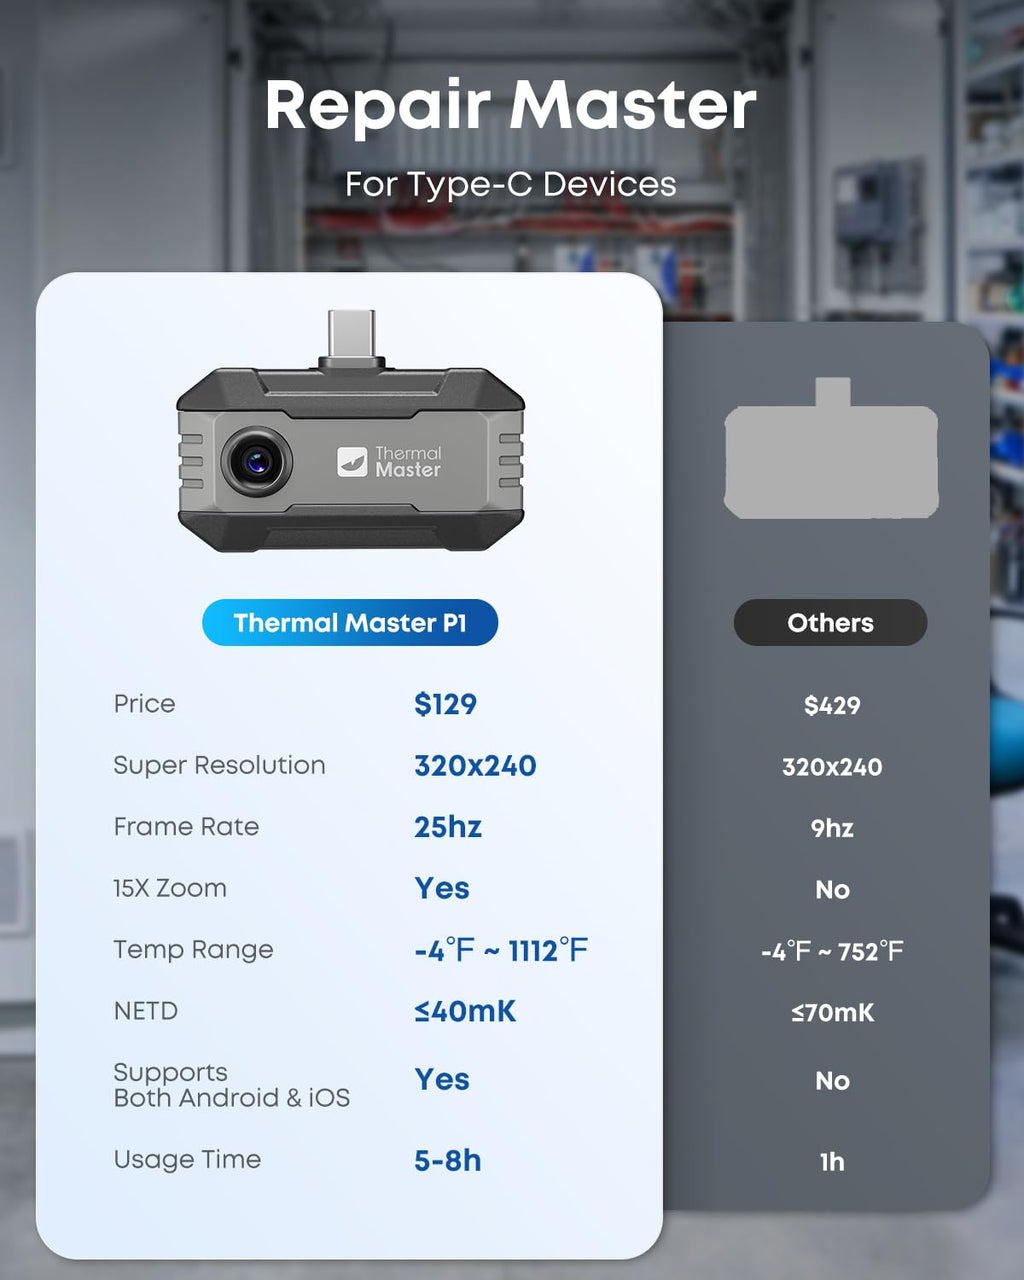Click the For Type-C Devices subtitle
This screenshot has height=1280, width=1024.
coord(511,184)
